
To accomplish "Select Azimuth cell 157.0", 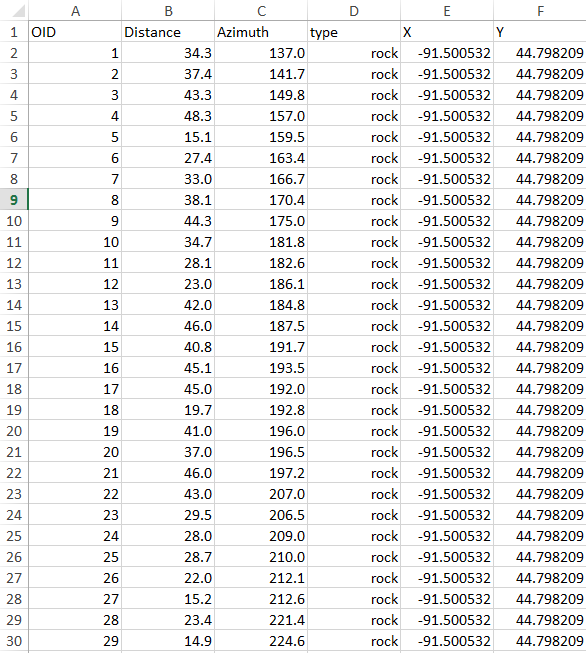I will pyautogui.click(x=261, y=116).
